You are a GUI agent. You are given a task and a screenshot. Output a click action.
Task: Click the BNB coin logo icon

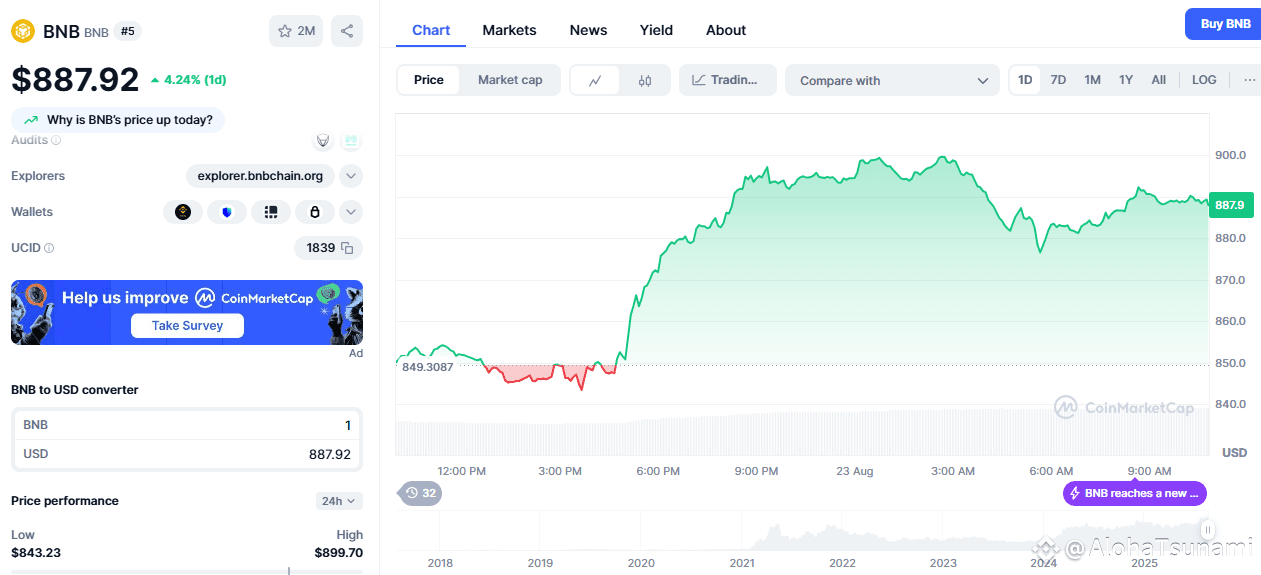click(22, 31)
